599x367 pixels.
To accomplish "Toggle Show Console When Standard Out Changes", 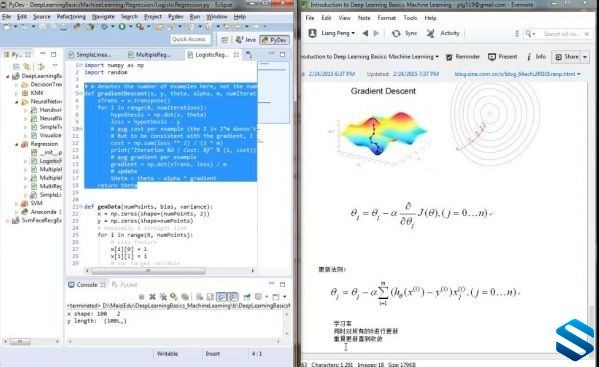I will coord(222,297).
